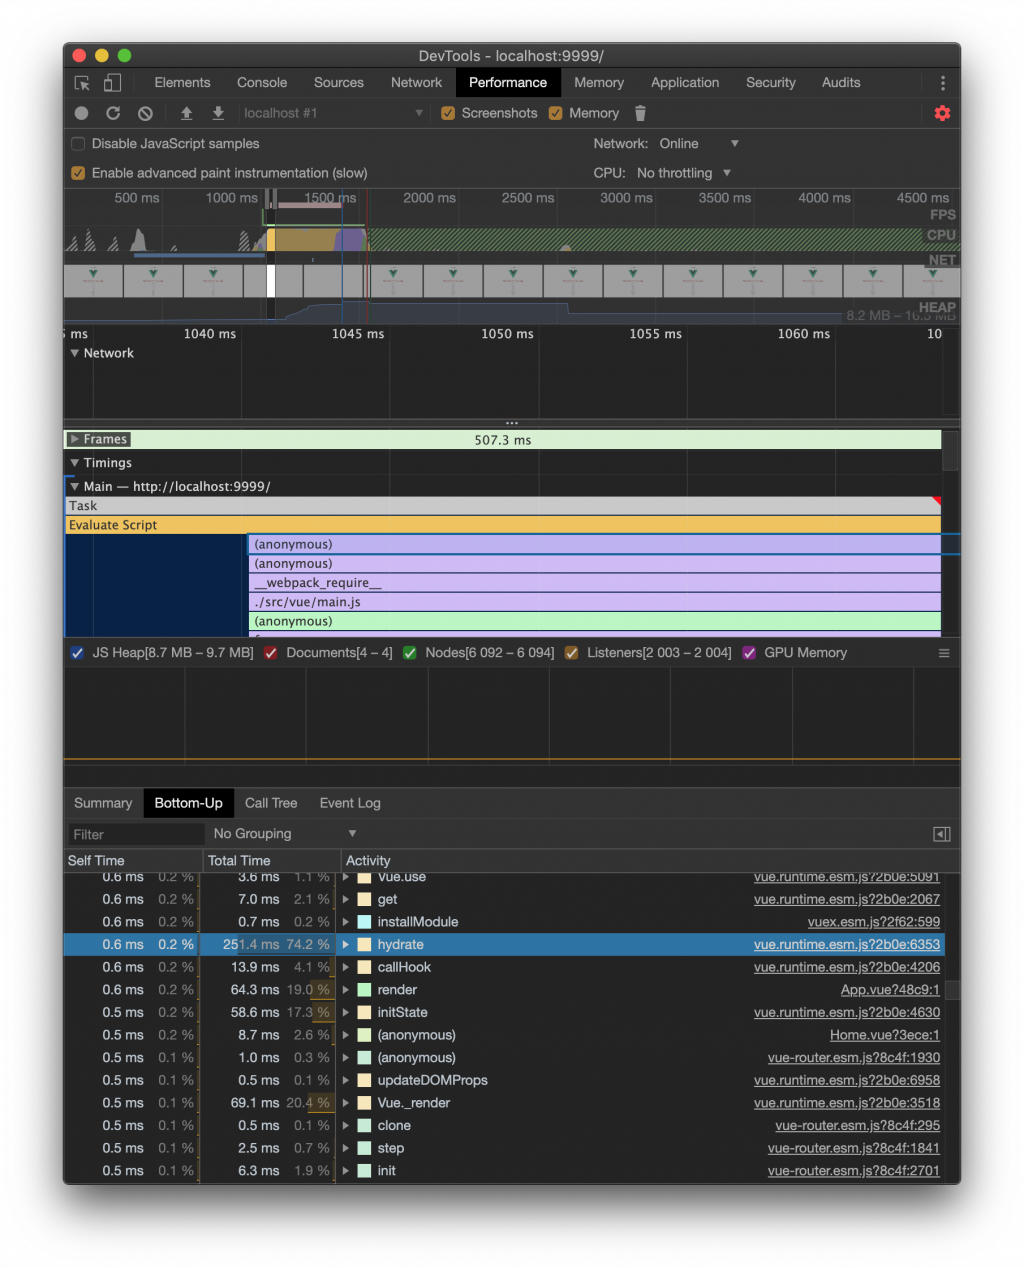Collapse the Timings track
Image resolution: width=1024 pixels, height=1268 pixels.
pyautogui.click(x=75, y=463)
